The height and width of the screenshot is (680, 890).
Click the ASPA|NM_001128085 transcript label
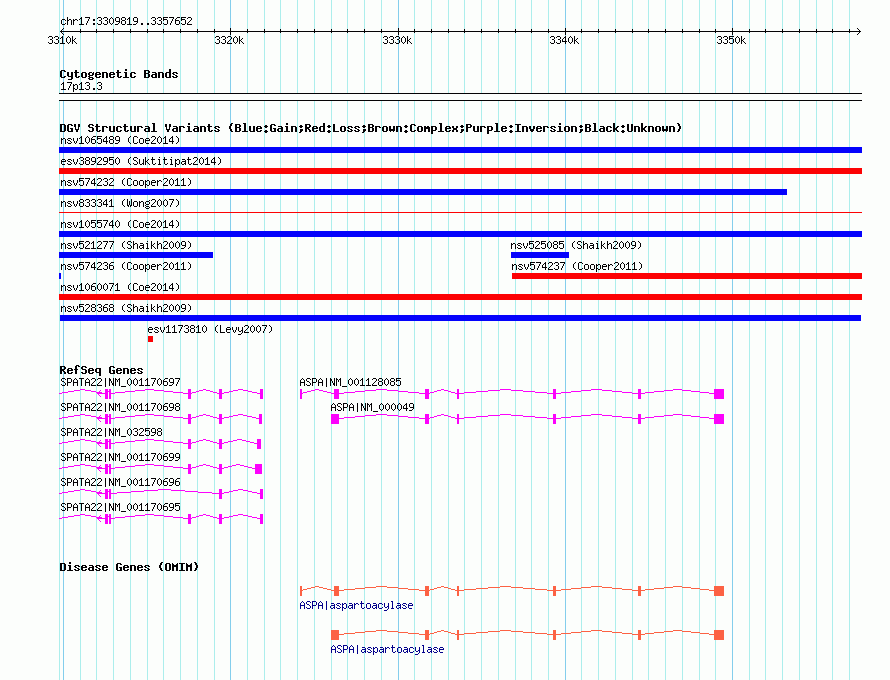350,382
